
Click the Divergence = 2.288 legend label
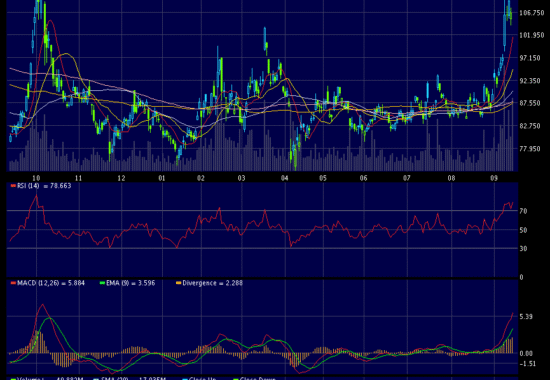[x=213, y=283]
